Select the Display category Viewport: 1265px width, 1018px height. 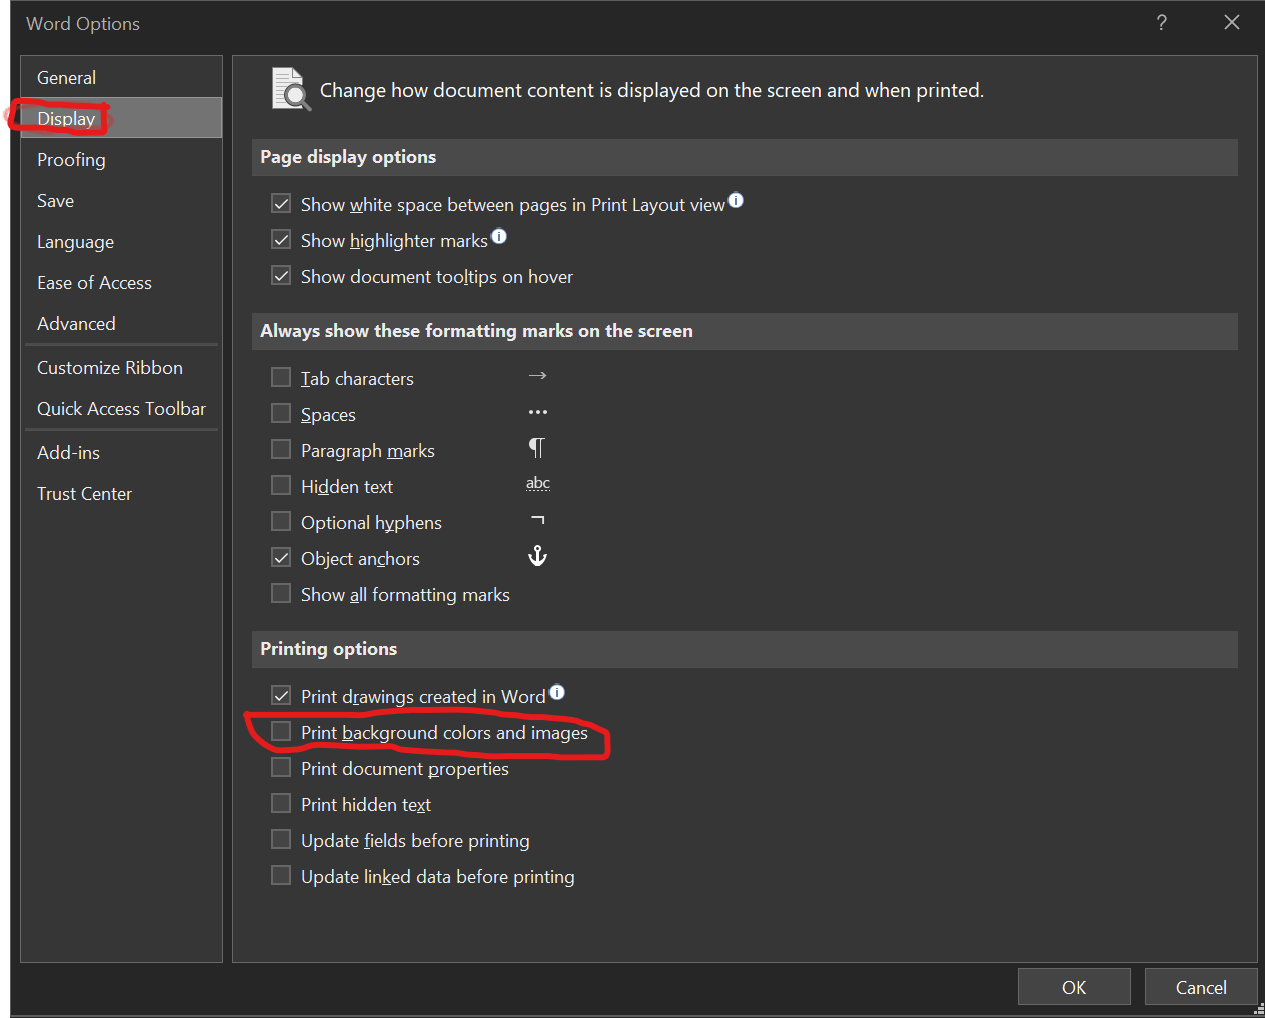[121, 118]
